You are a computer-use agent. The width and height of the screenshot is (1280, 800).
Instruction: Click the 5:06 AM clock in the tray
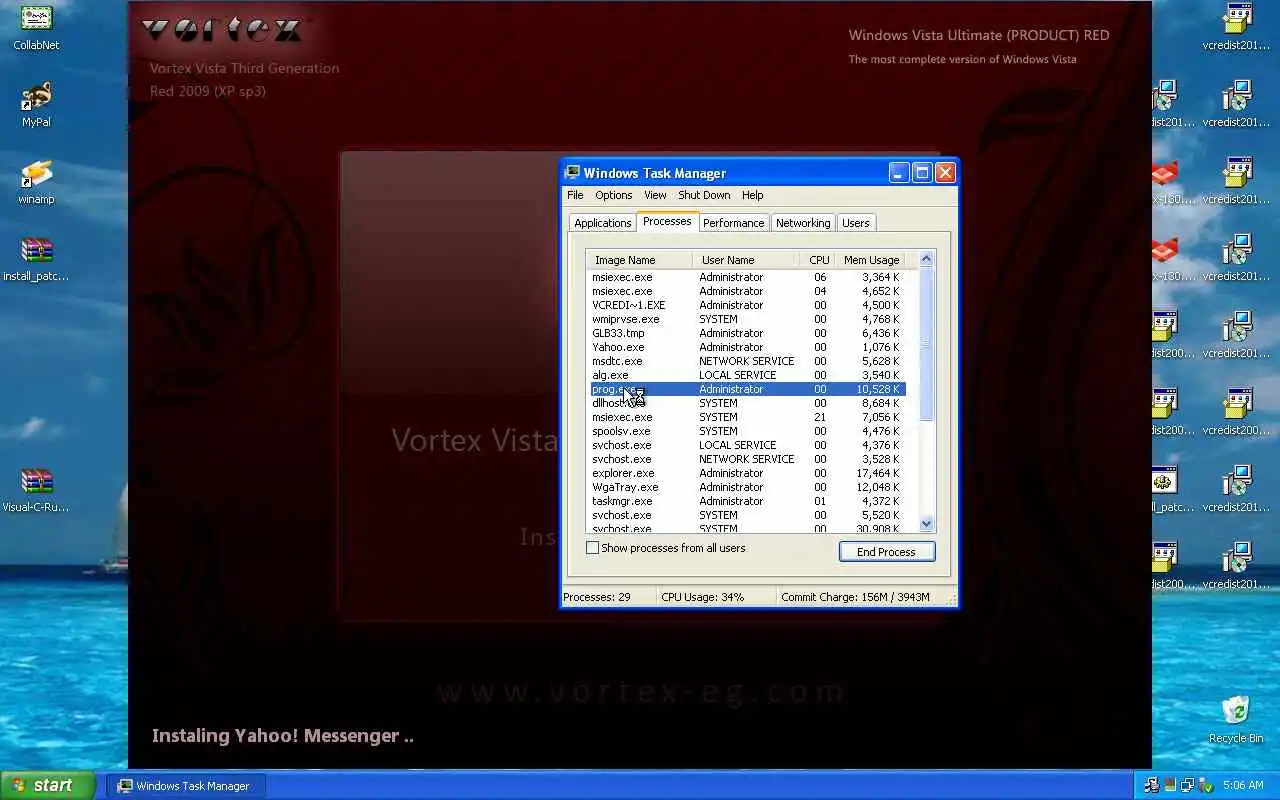tap(1243, 785)
